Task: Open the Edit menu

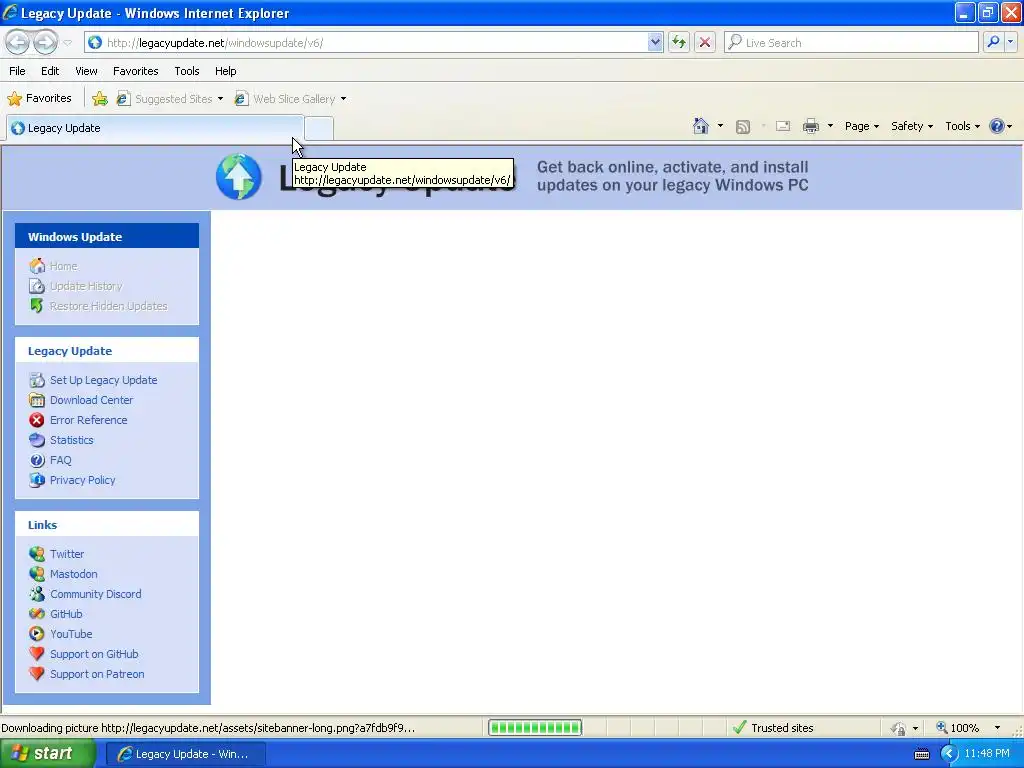Action: [50, 71]
